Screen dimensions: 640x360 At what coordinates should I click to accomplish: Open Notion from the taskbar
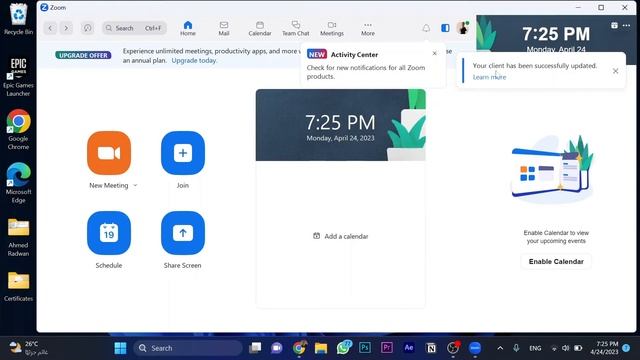pyautogui.click(x=431, y=348)
